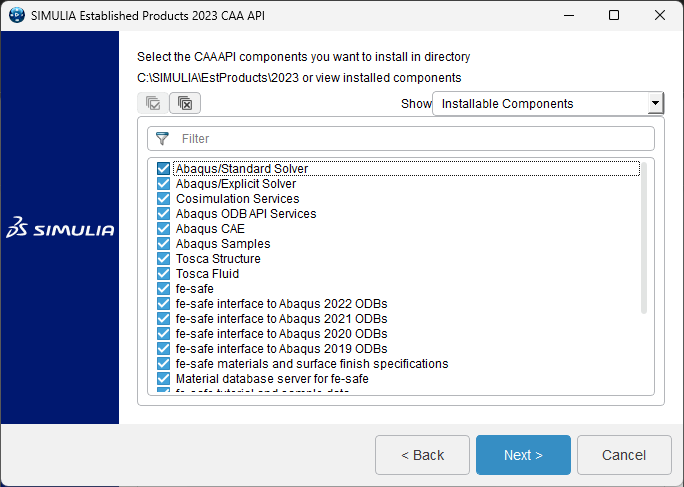684x487 pixels.
Task: Toggle fe-safe interface to Abaqus 2019 ODBs checkbox
Action: tap(164, 349)
